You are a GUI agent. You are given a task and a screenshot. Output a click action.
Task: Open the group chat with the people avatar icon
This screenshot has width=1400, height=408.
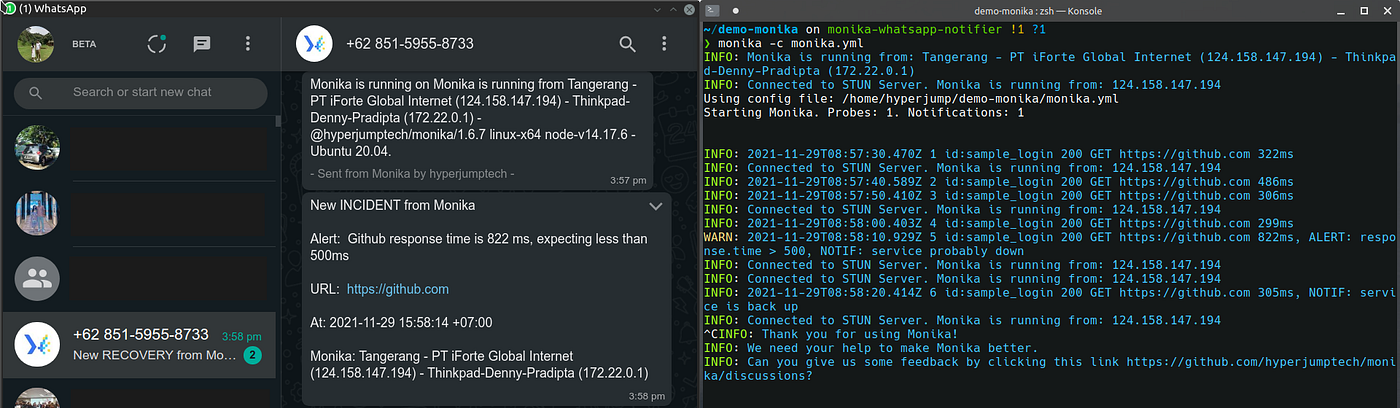(141, 279)
